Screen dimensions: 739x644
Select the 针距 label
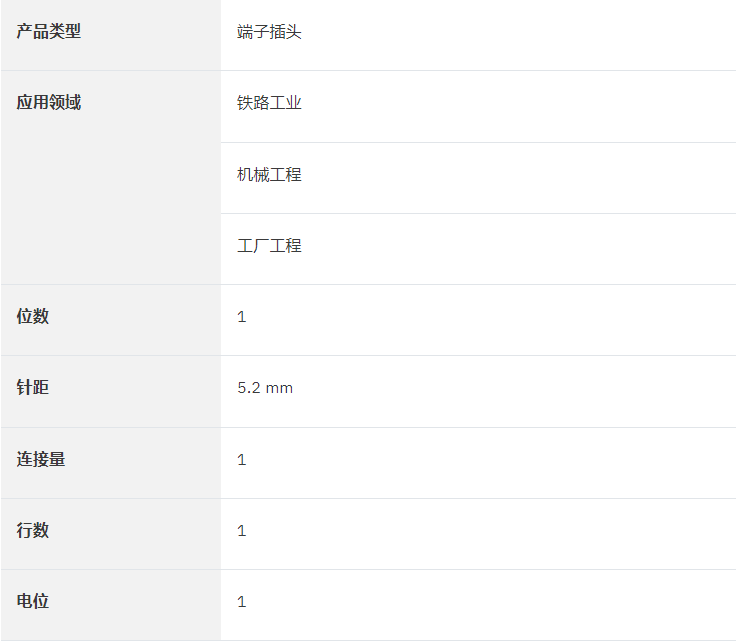pyautogui.click(x=33, y=388)
